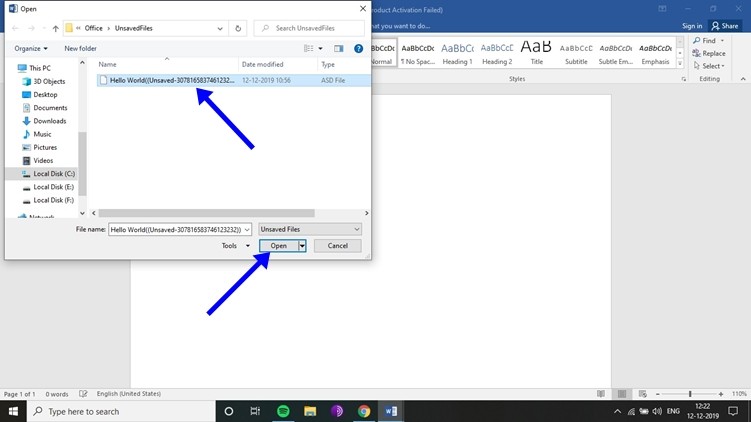Show hidden tray icons chevron
This screenshot has height=422, width=751.
(x=617, y=411)
